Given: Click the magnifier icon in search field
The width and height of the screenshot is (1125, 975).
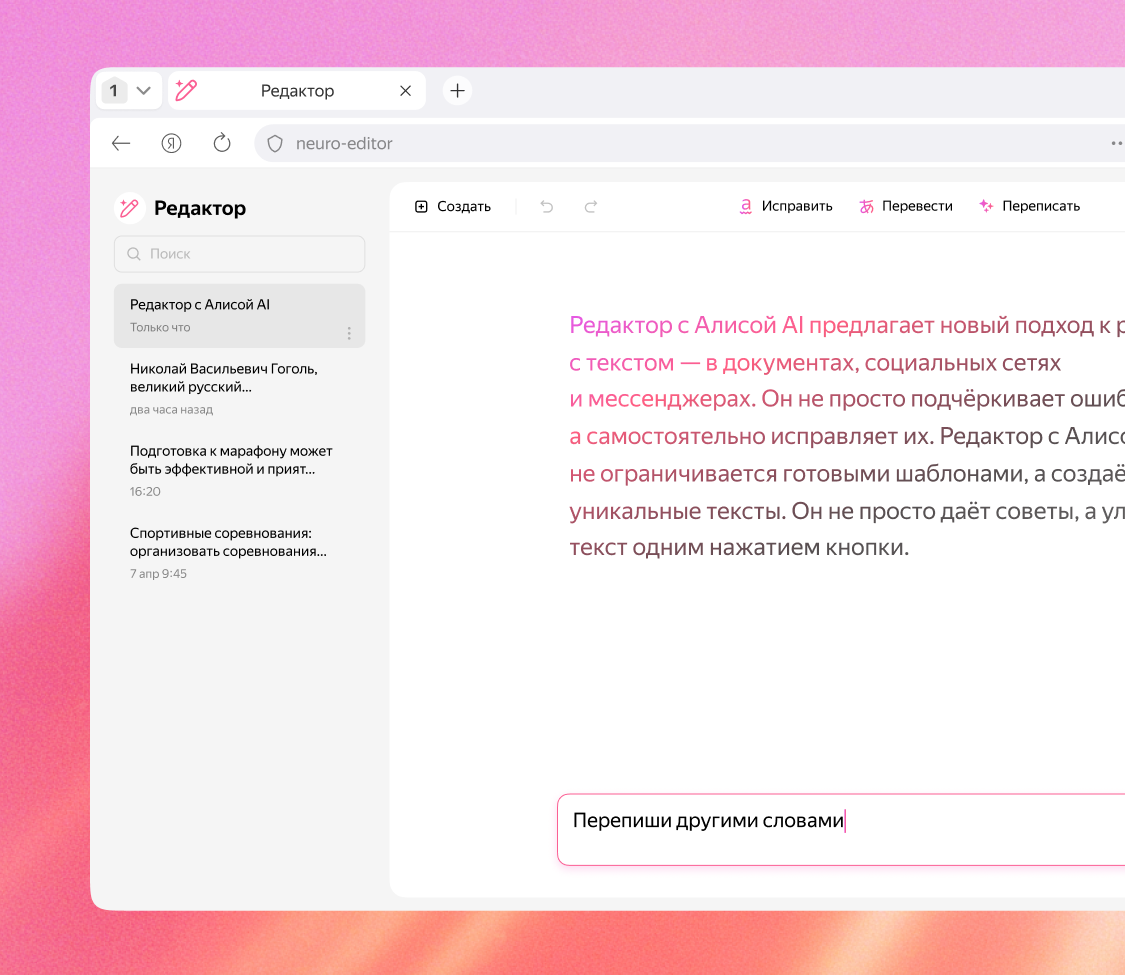Looking at the screenshot, I should point(133,254).
